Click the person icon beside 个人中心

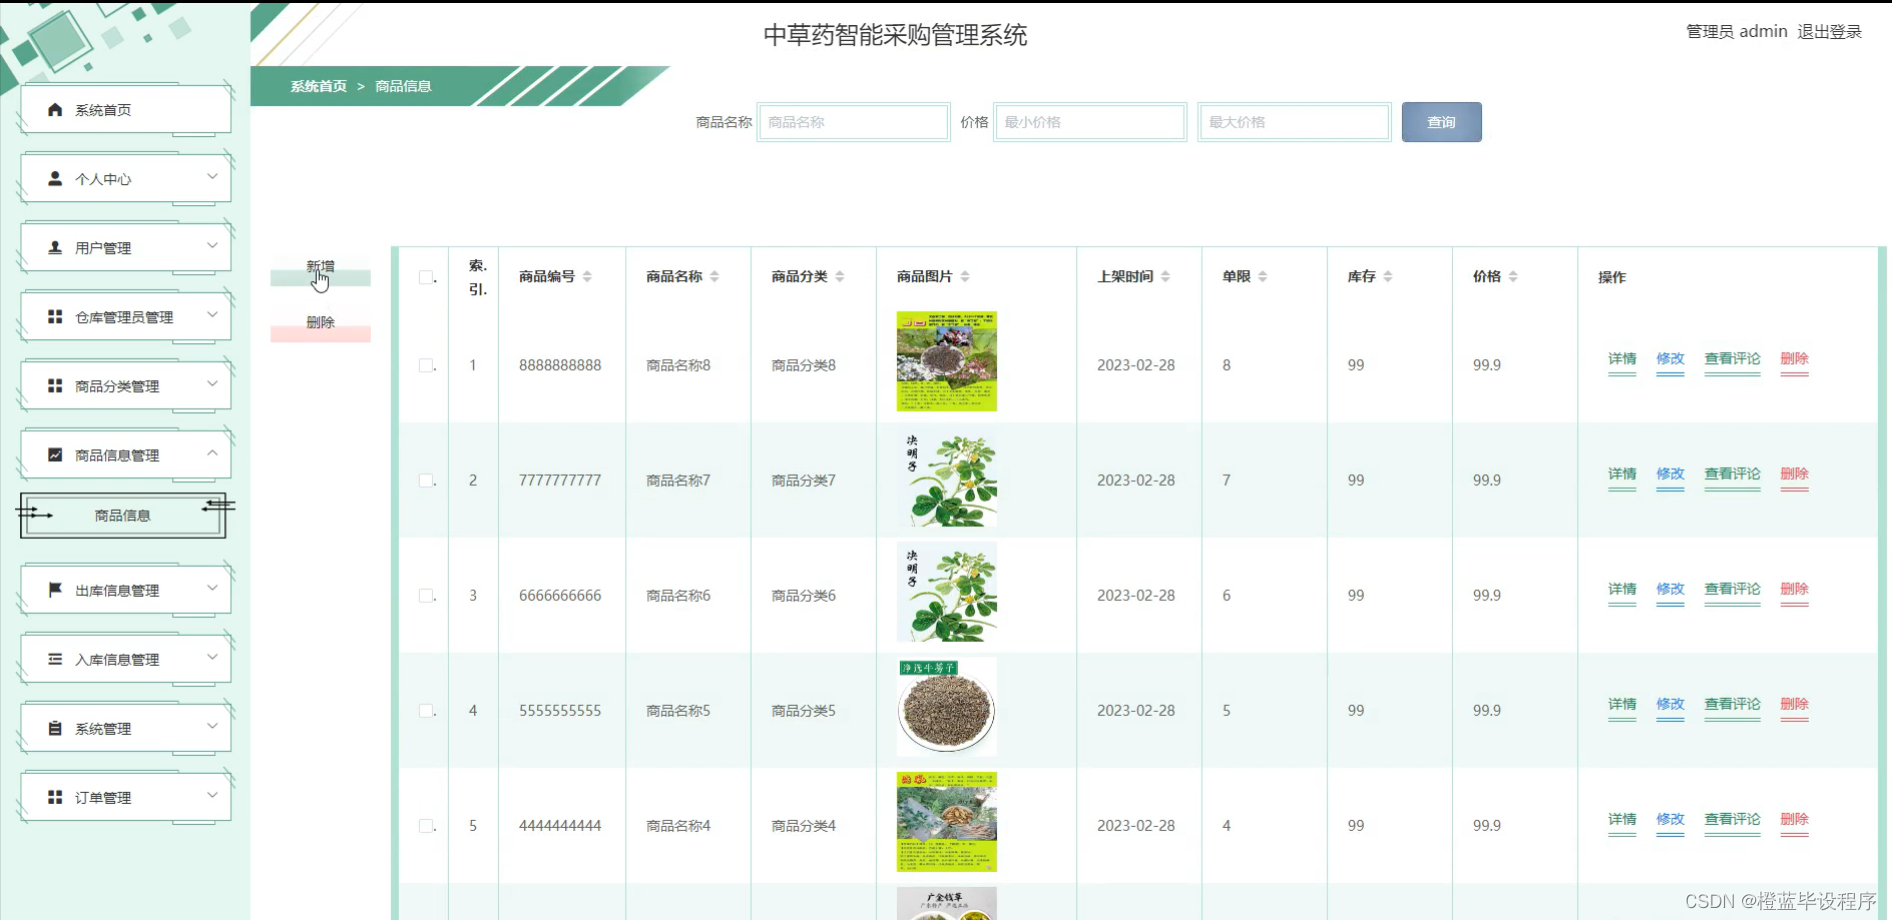coord(55,179)
